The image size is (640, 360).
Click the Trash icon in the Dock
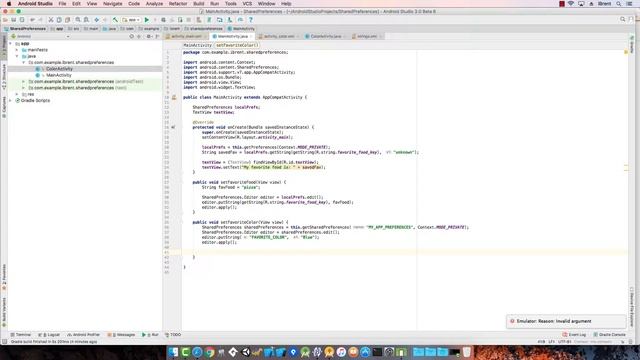tap(467, 352)
